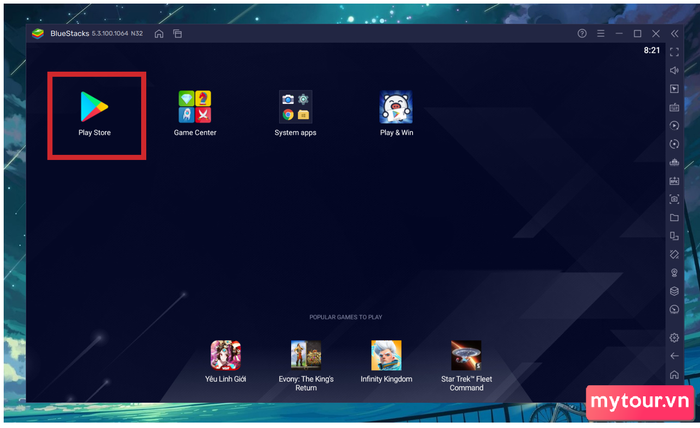
Task: Toggle the fullscreen icon in the sidebar
Action: point(674,52)
